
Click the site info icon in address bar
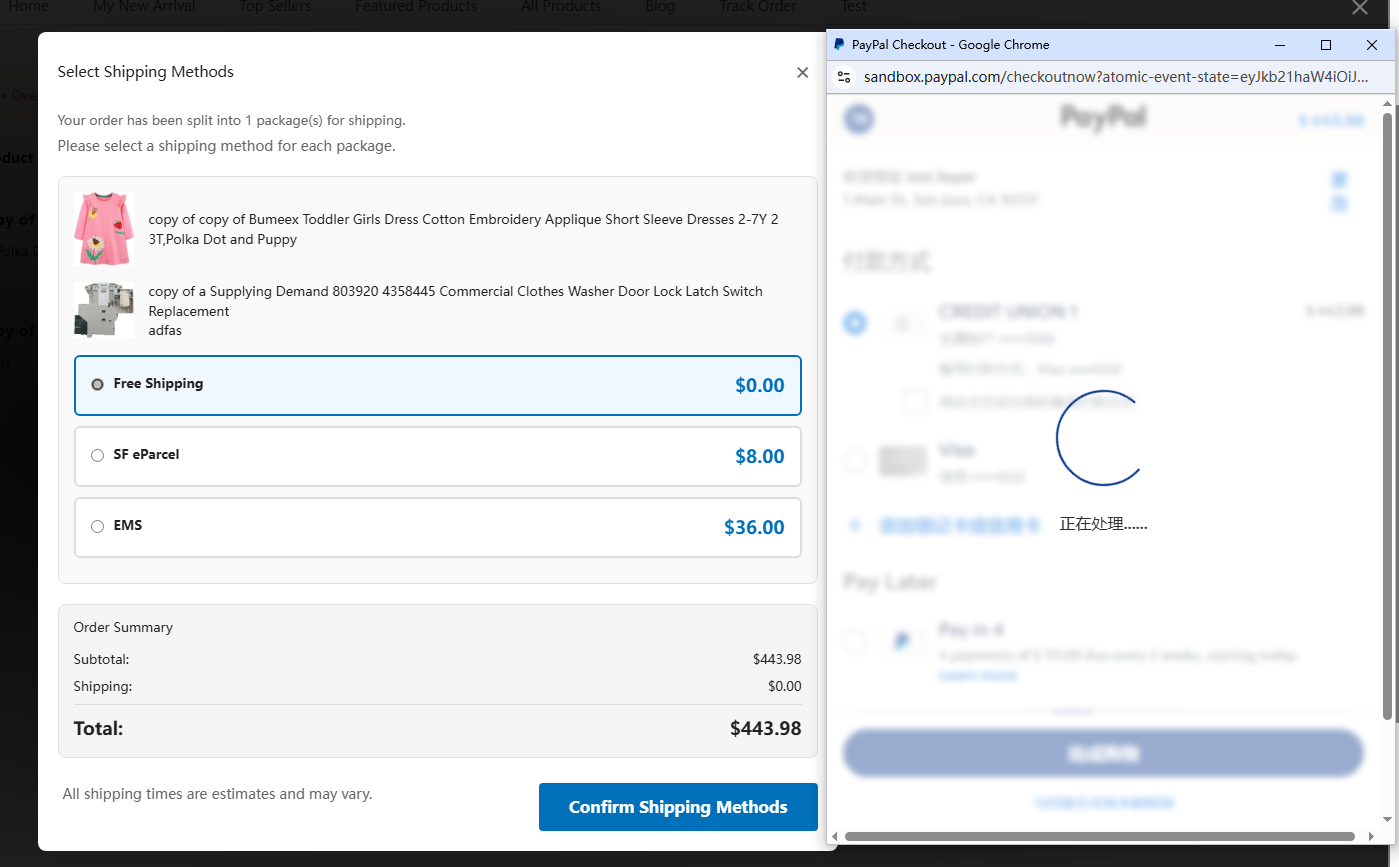point(844,77)
